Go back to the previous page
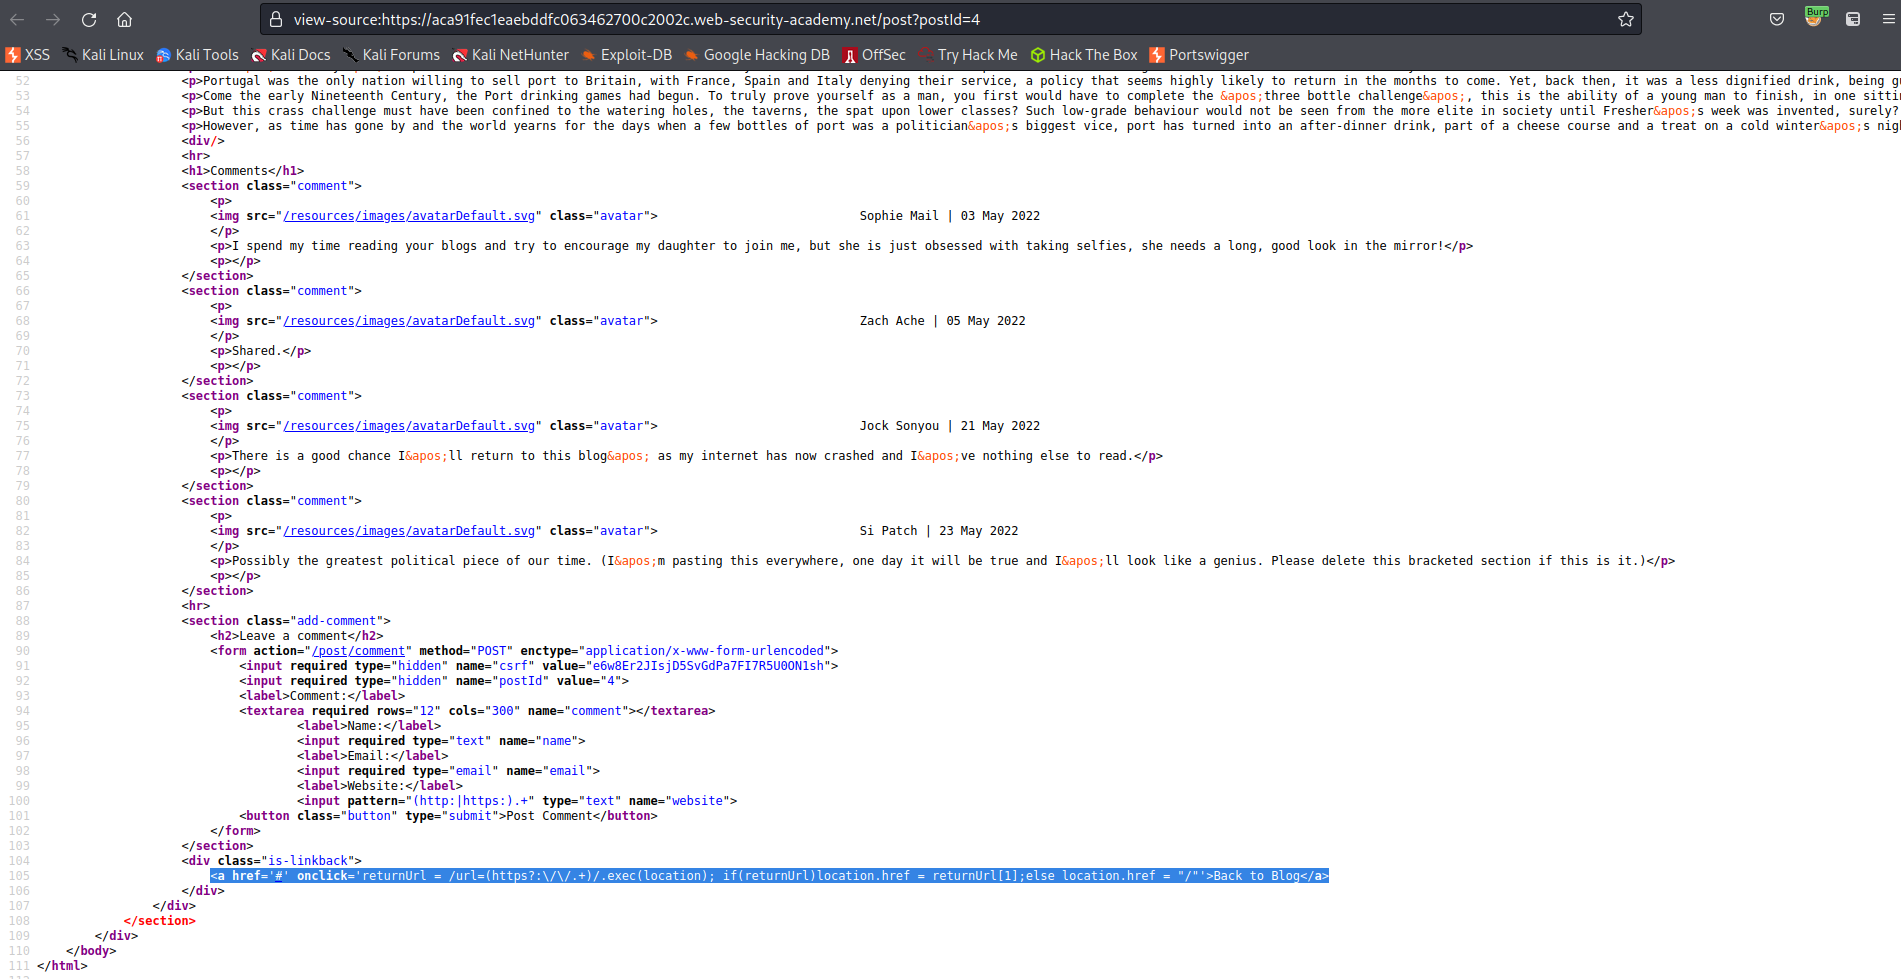1901x979 pixels. 18,19
